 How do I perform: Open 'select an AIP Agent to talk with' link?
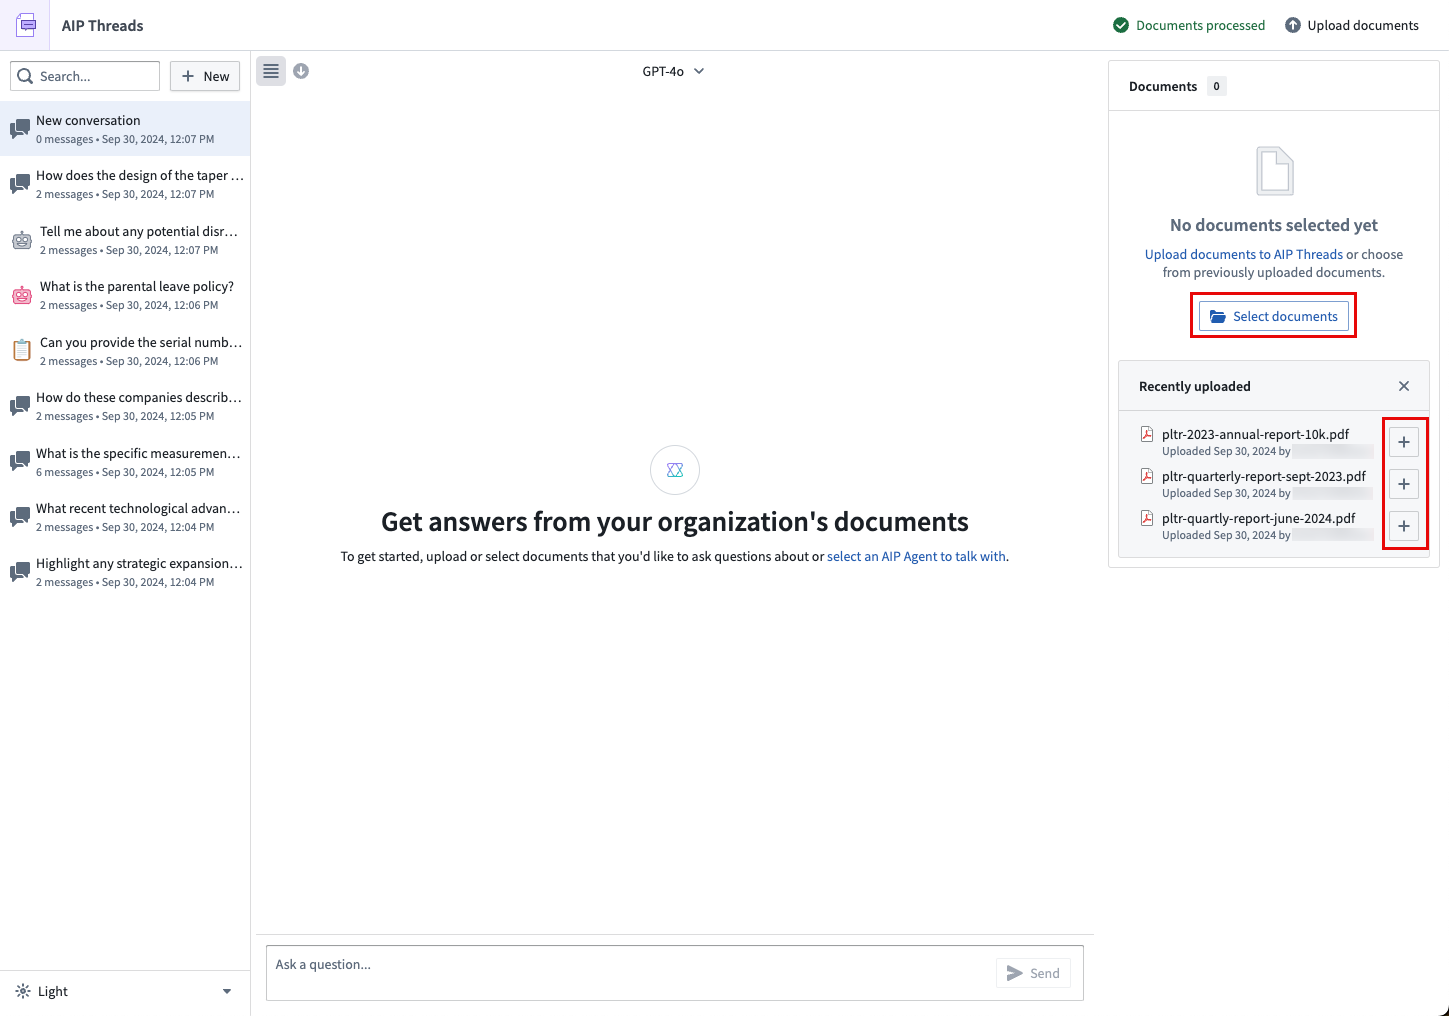point(917,556)
